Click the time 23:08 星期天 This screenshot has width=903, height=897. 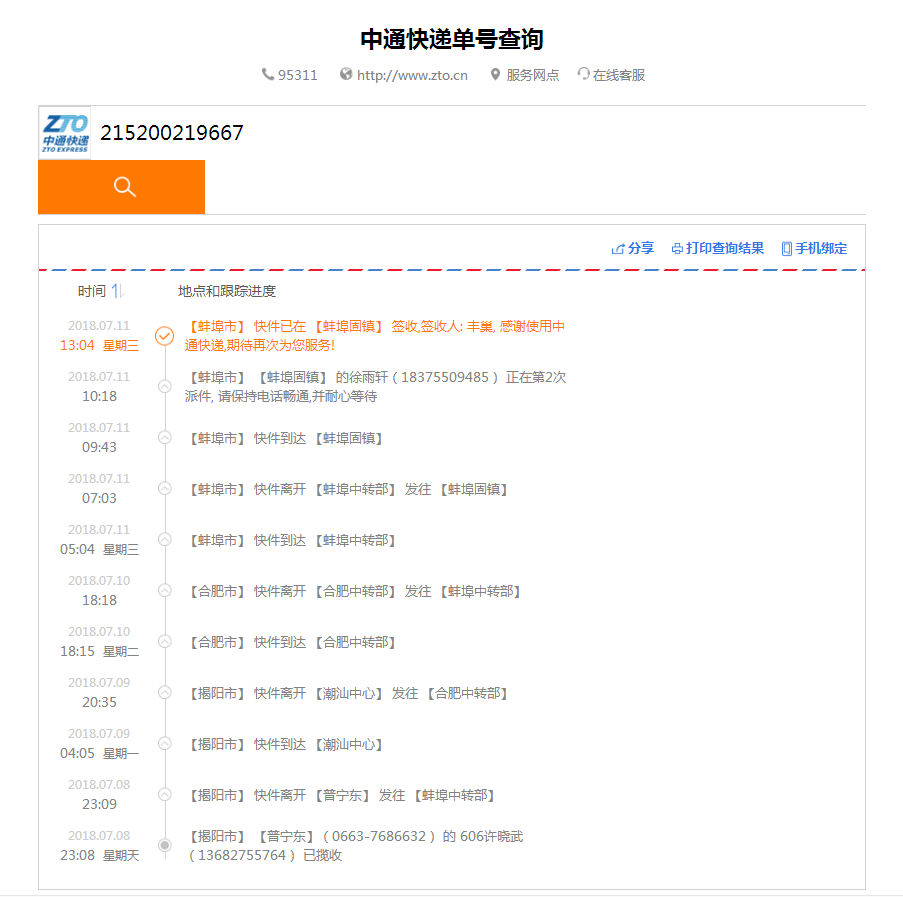tap(100, 856)
